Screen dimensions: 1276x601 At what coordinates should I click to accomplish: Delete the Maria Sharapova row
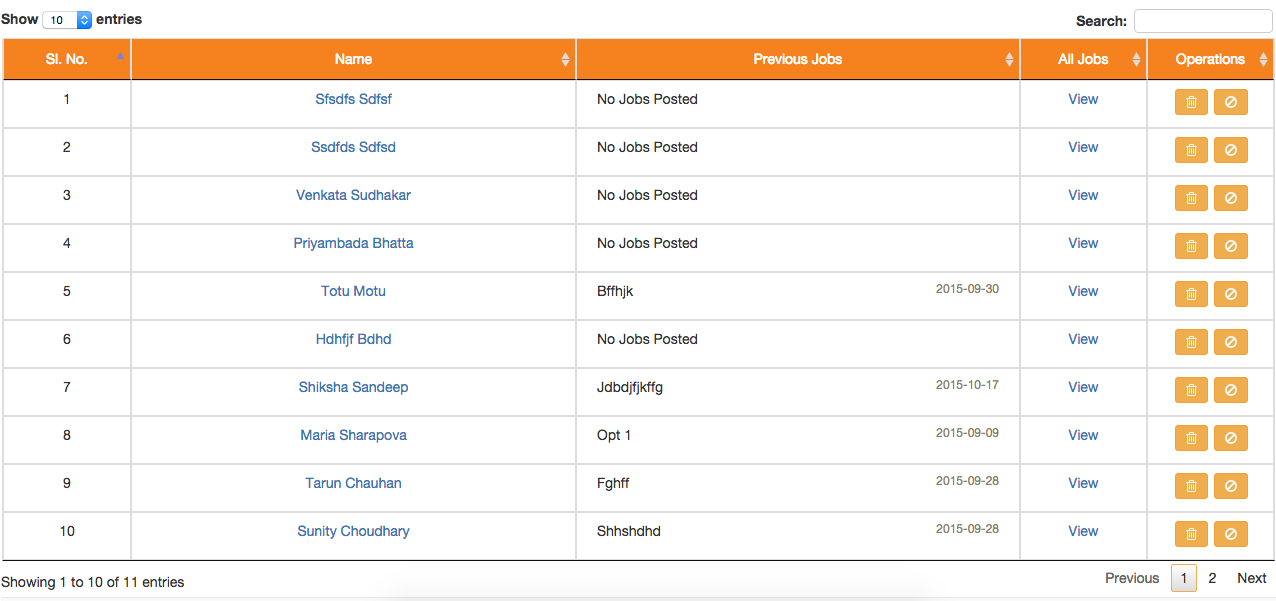(1191, 438)
